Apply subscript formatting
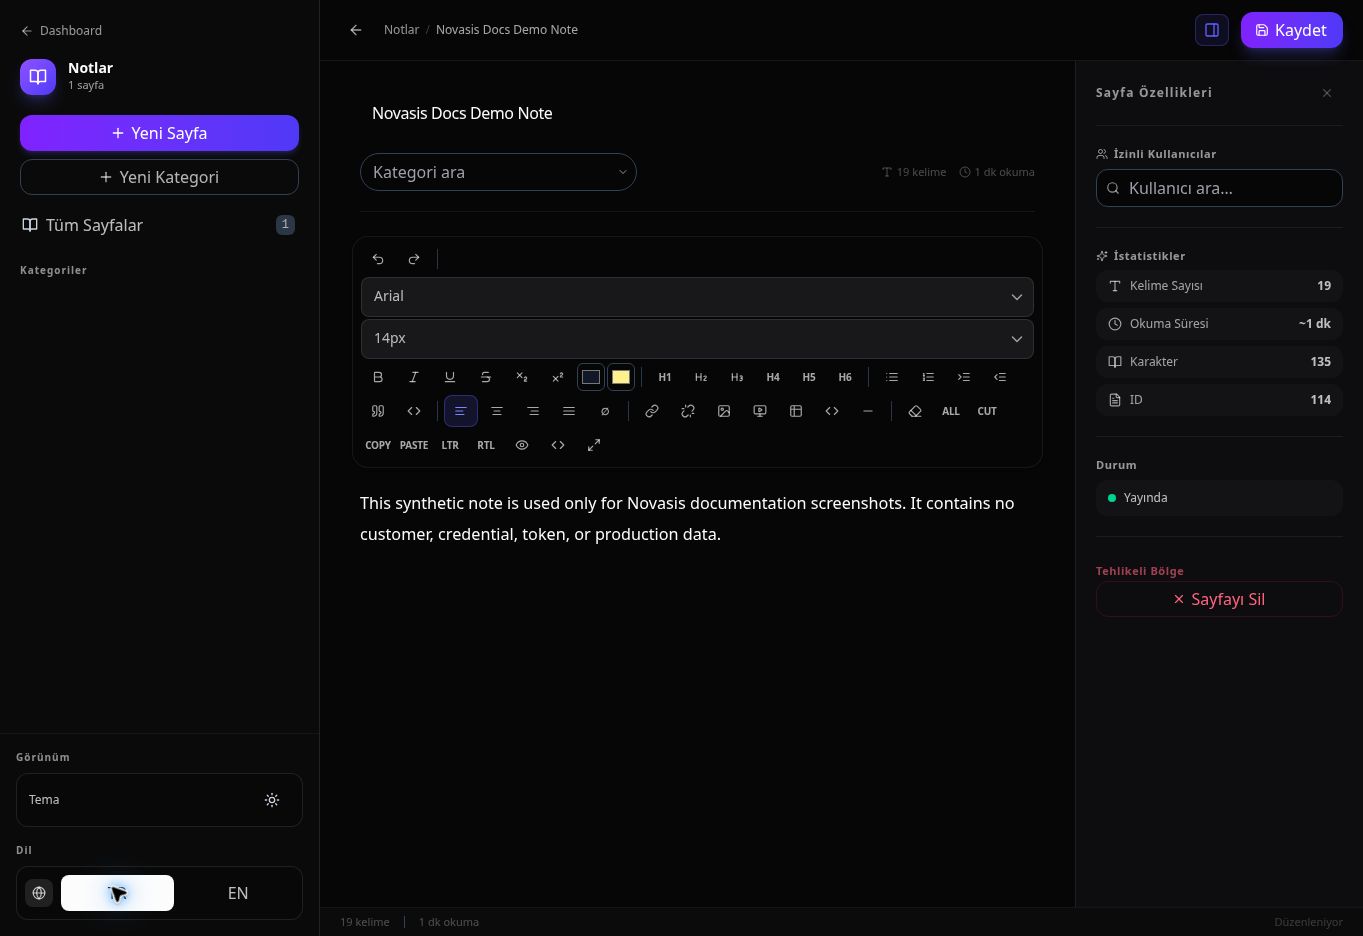The width and height of the screenshot is (1363, 936). pyautogui.click(x=522, y=377)
